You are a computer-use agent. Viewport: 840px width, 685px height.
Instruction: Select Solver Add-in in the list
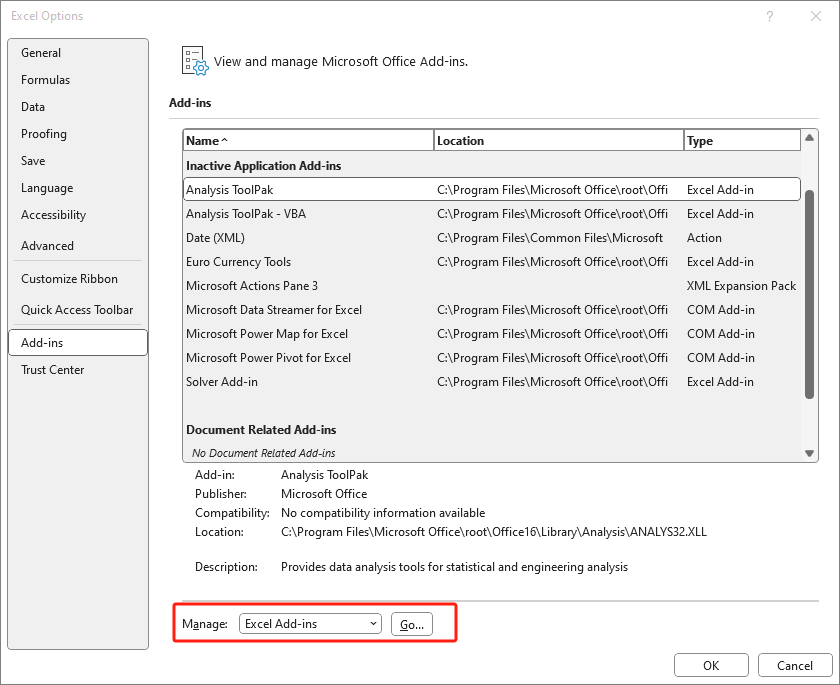(x=222, y=382)
